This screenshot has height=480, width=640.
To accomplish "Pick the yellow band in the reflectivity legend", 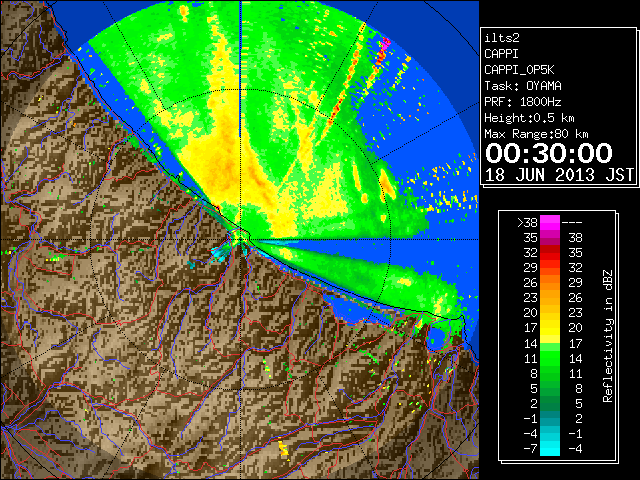I will 550,328.
